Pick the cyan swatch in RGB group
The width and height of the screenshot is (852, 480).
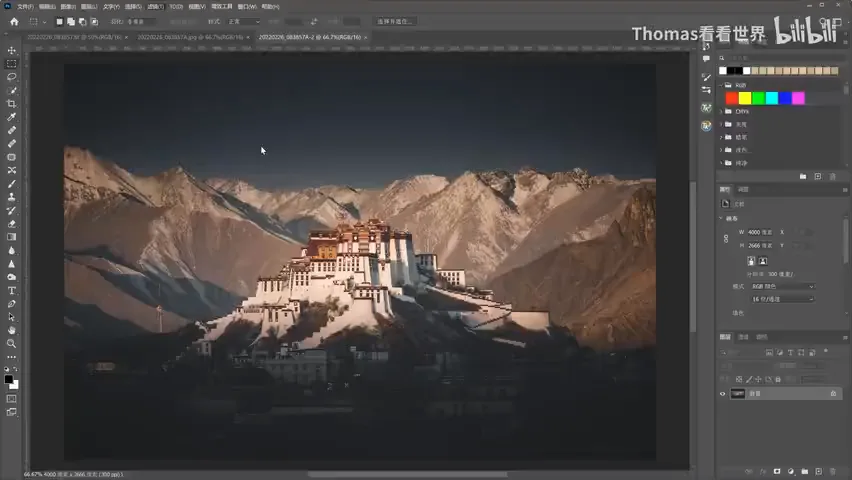point(772,98)
